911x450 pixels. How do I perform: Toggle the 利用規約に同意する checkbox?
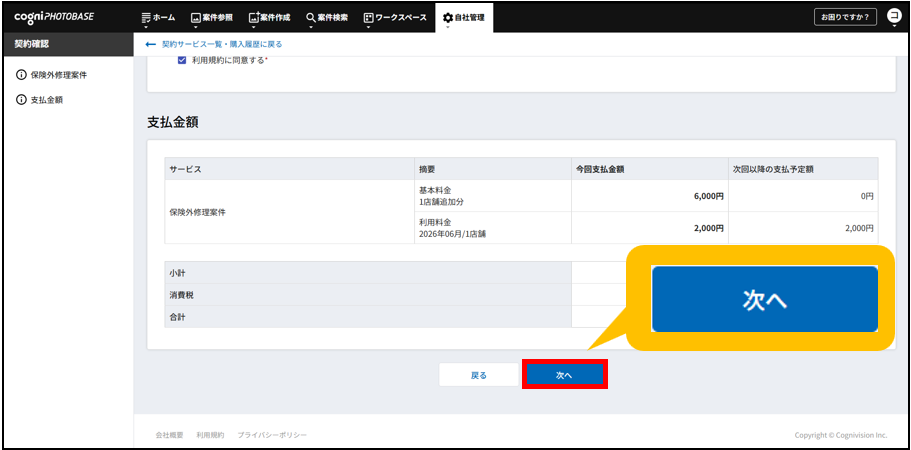[x=182, y=61]
